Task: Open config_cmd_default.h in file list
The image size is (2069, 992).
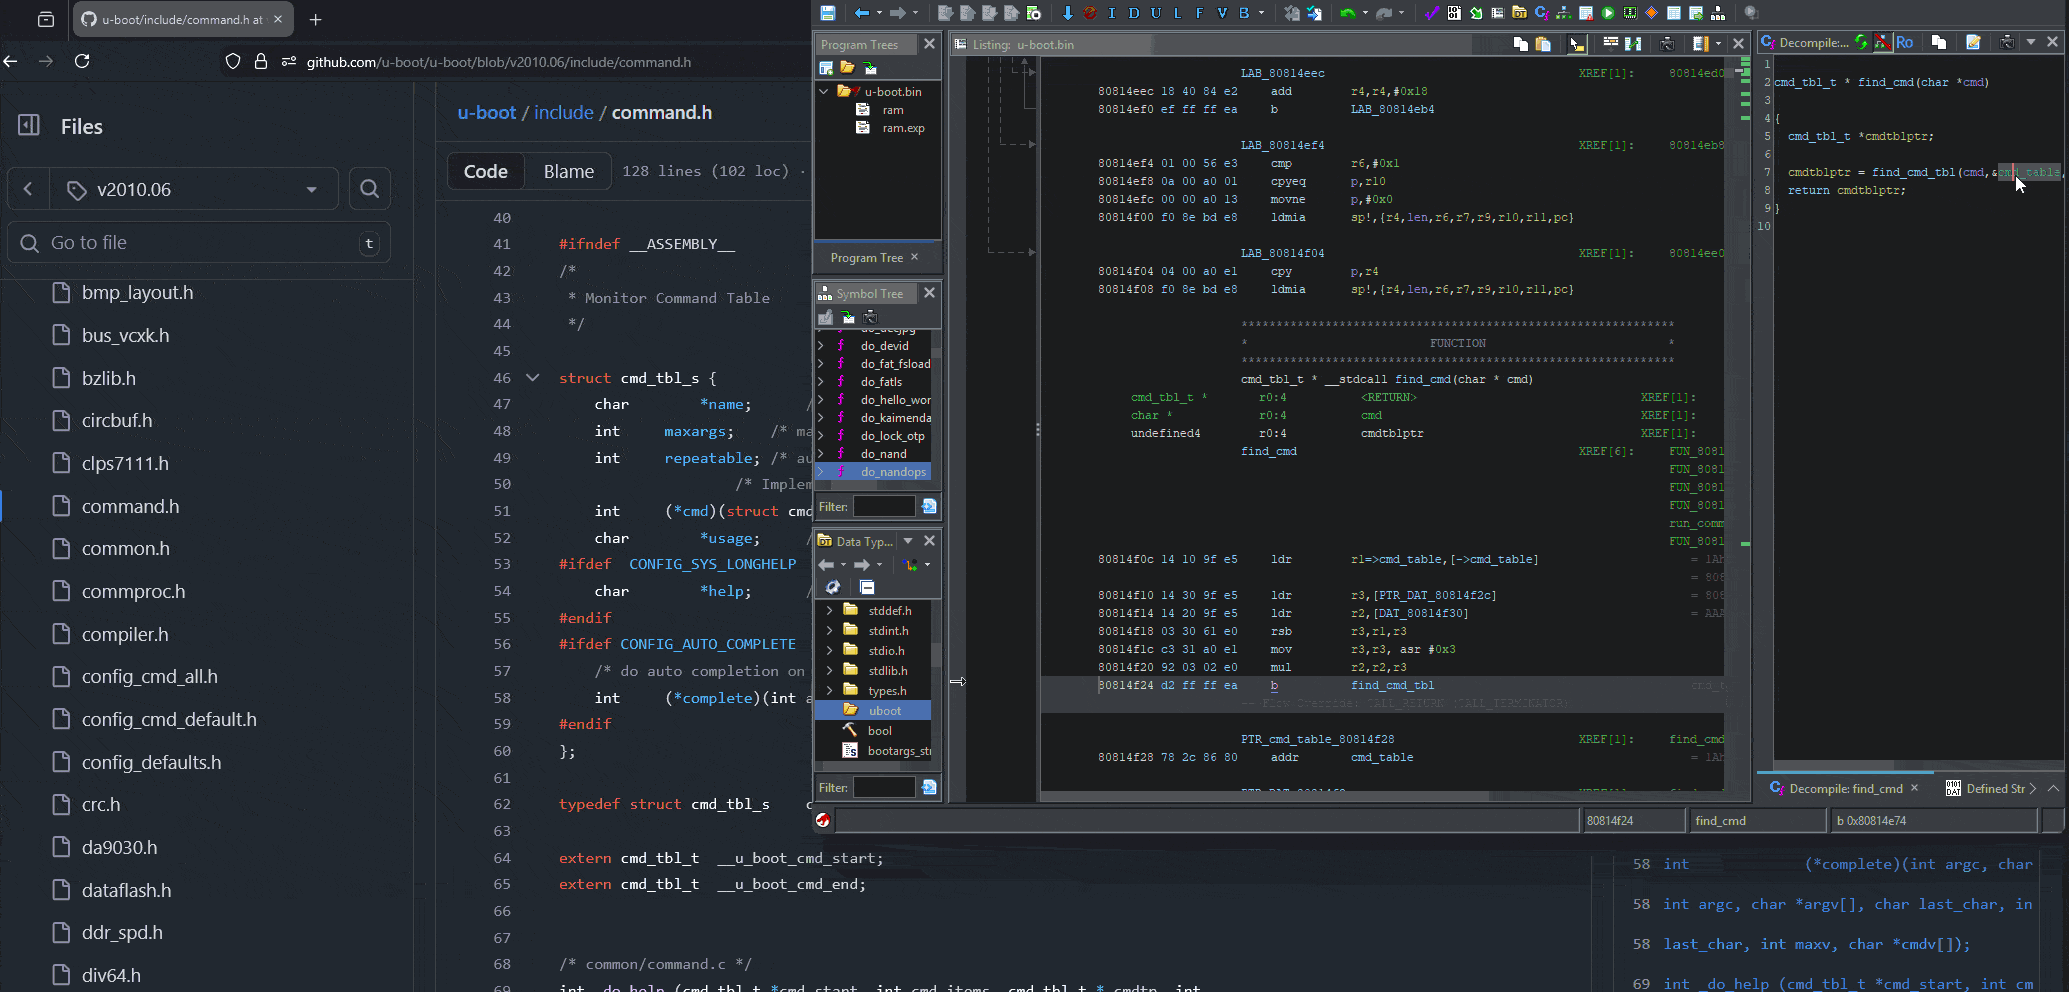Action: click(x=168, y=720)
